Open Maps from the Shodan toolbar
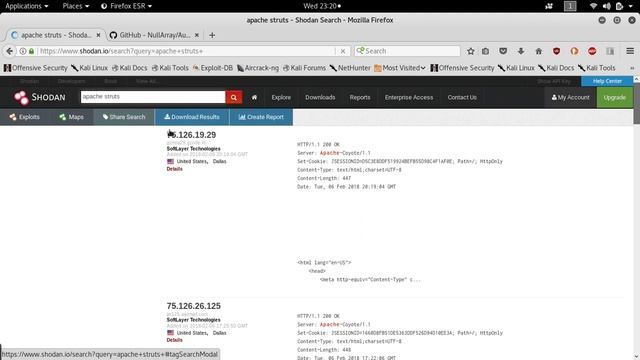 click(71, 117)
